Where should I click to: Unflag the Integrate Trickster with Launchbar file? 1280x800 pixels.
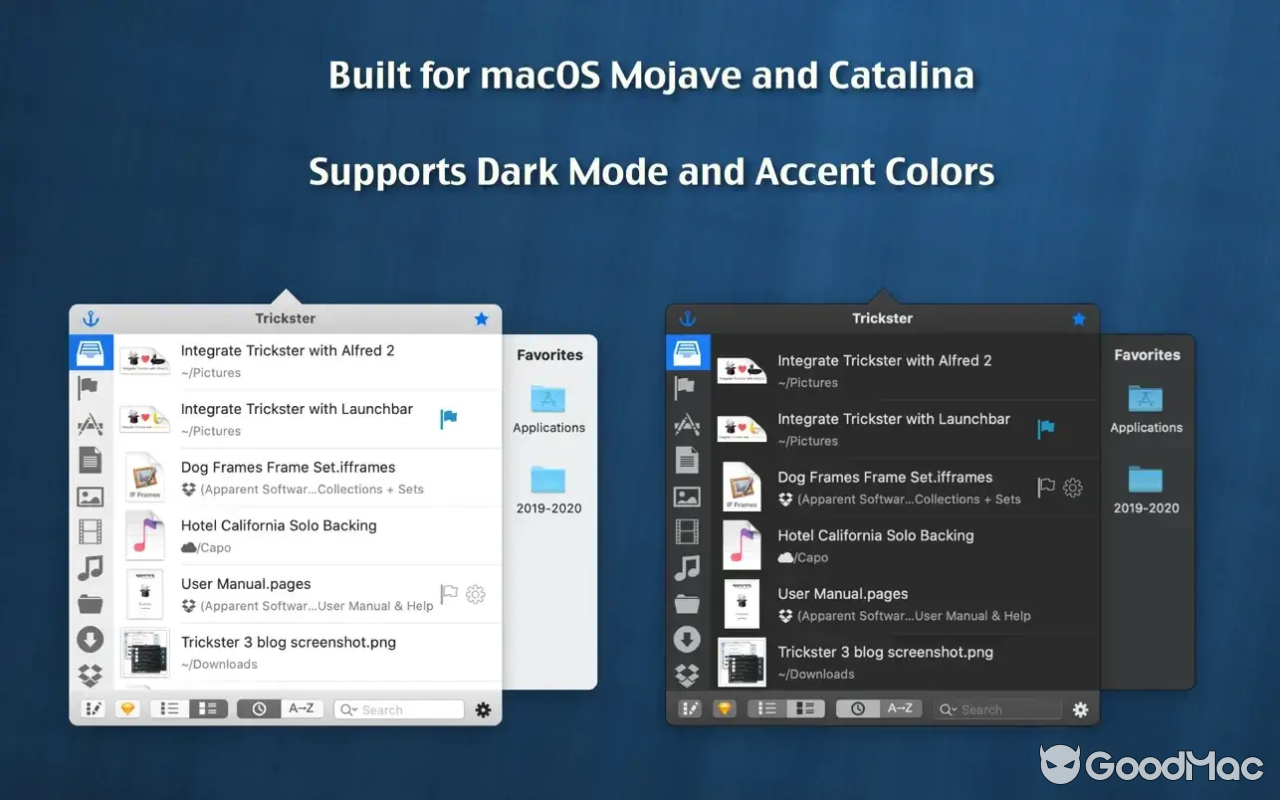(448, 418)
